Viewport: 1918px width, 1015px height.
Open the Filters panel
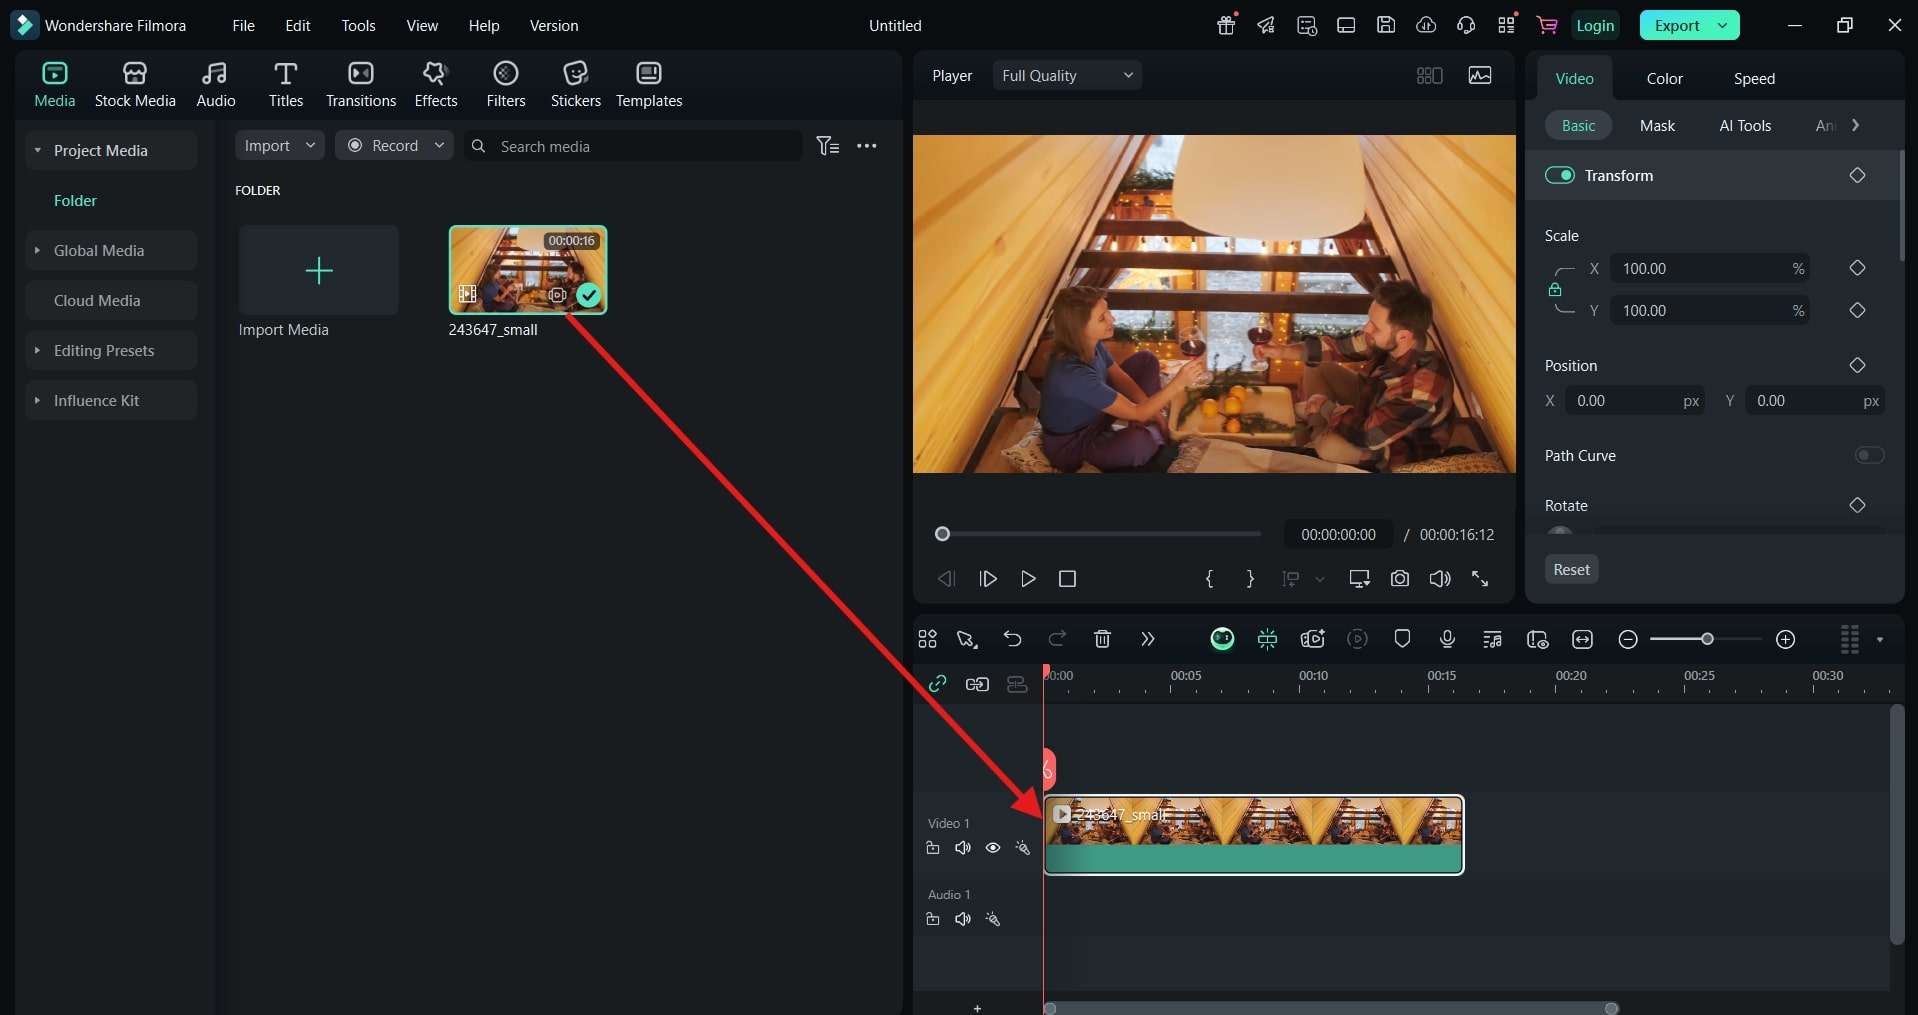click(x=506, y=84)
